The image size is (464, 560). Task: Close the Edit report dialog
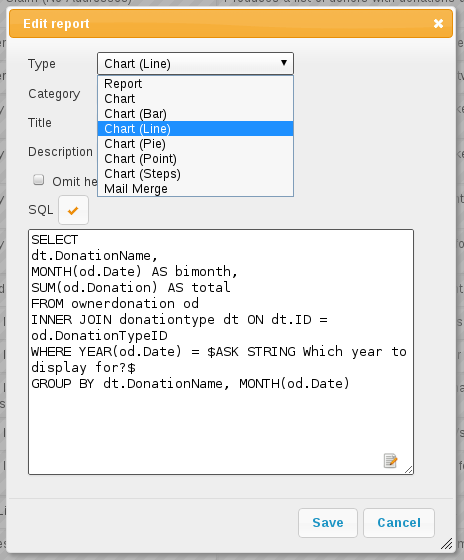438,24
